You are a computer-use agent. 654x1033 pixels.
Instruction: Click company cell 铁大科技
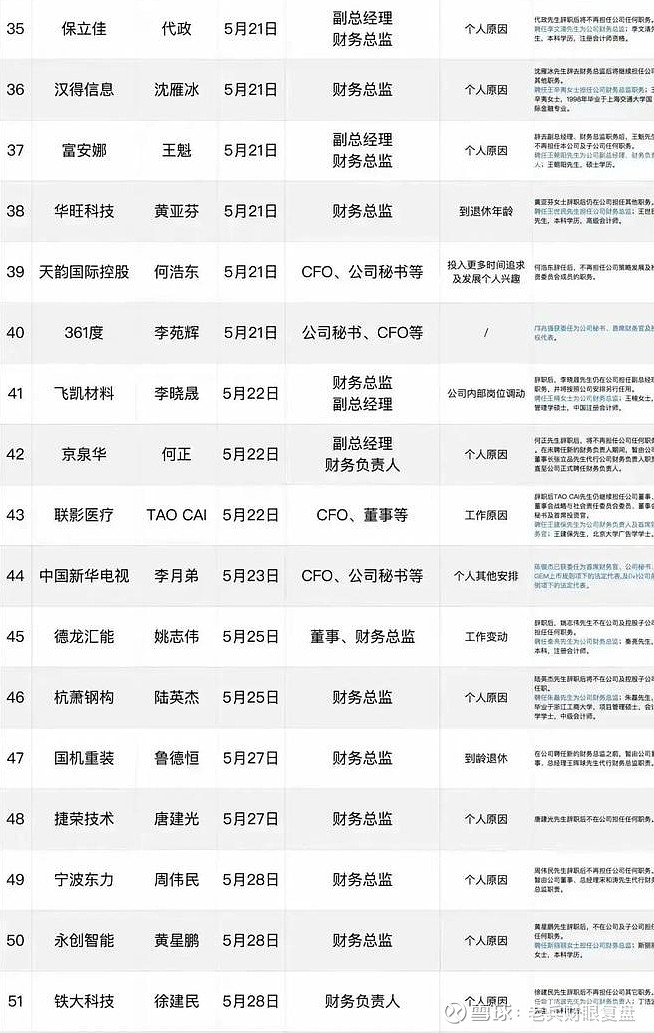coord(84,1001)
